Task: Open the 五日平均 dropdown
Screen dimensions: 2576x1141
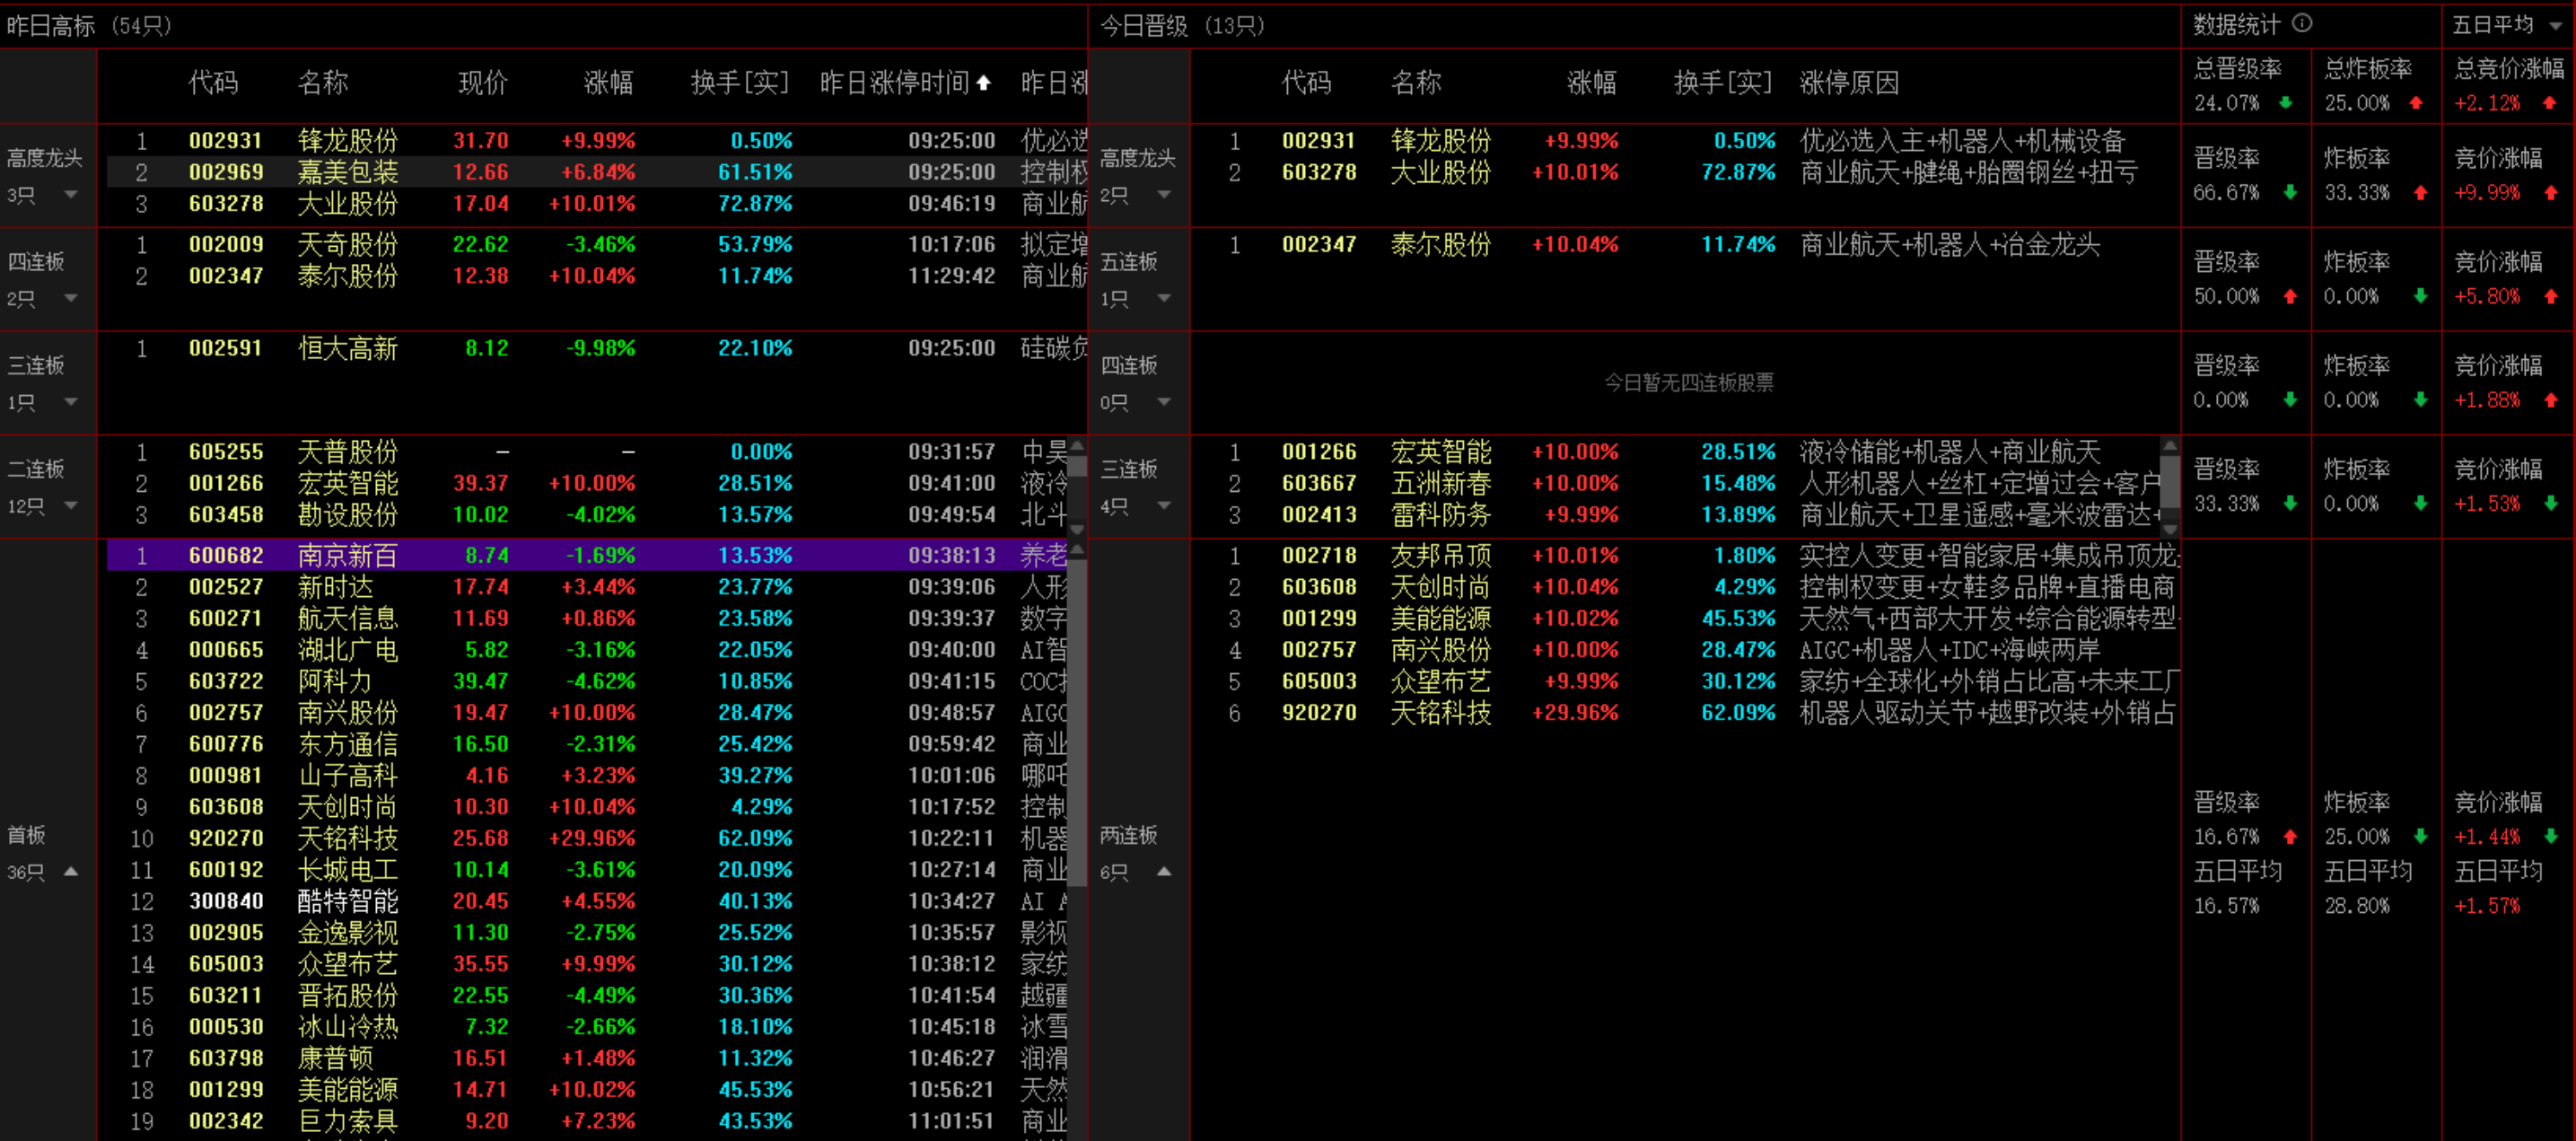Action: (2556, 26)
